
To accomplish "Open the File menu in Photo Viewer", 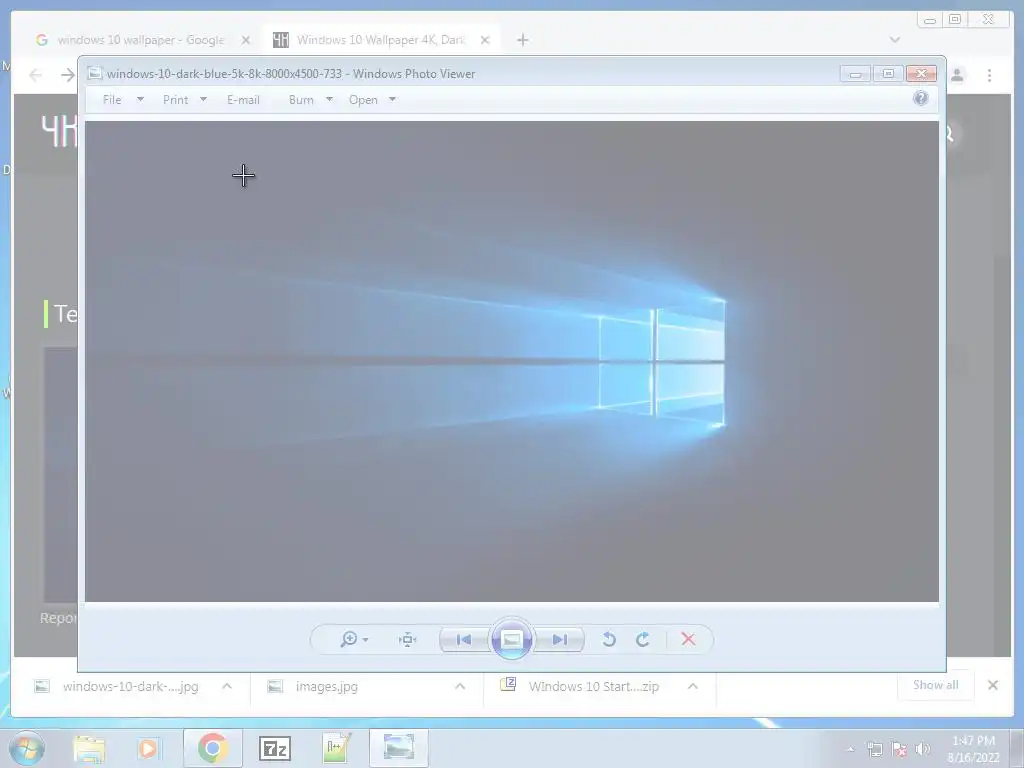I will (x=112, y=100).
